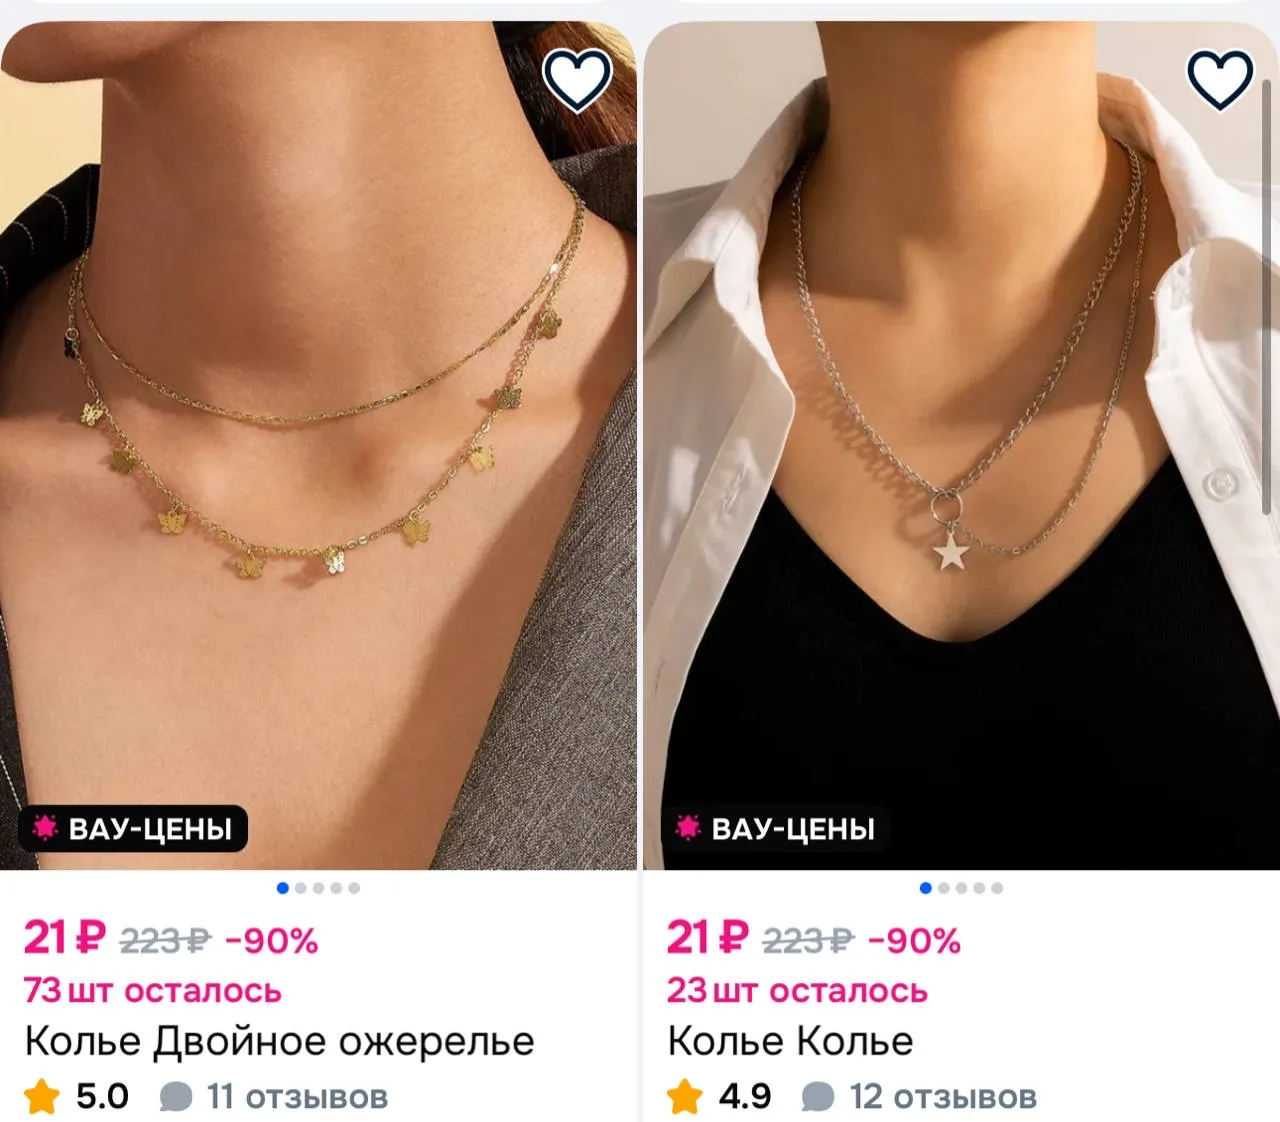
Task: Select second image dot under butterfly necklace
Action: click(x=300, y=888)
